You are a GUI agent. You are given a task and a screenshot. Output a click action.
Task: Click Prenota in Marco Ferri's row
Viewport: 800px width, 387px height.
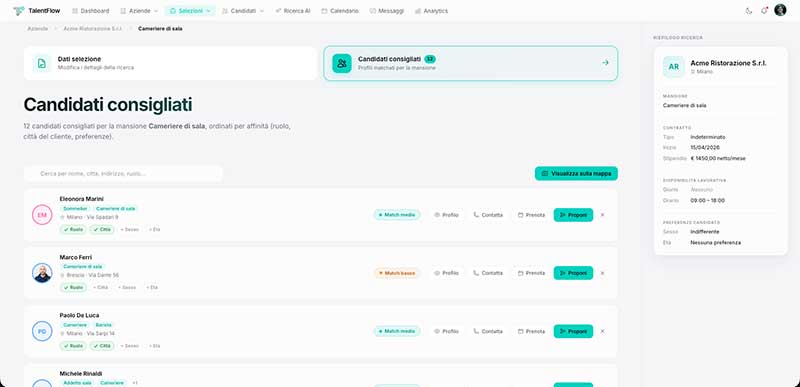[531, 273]
